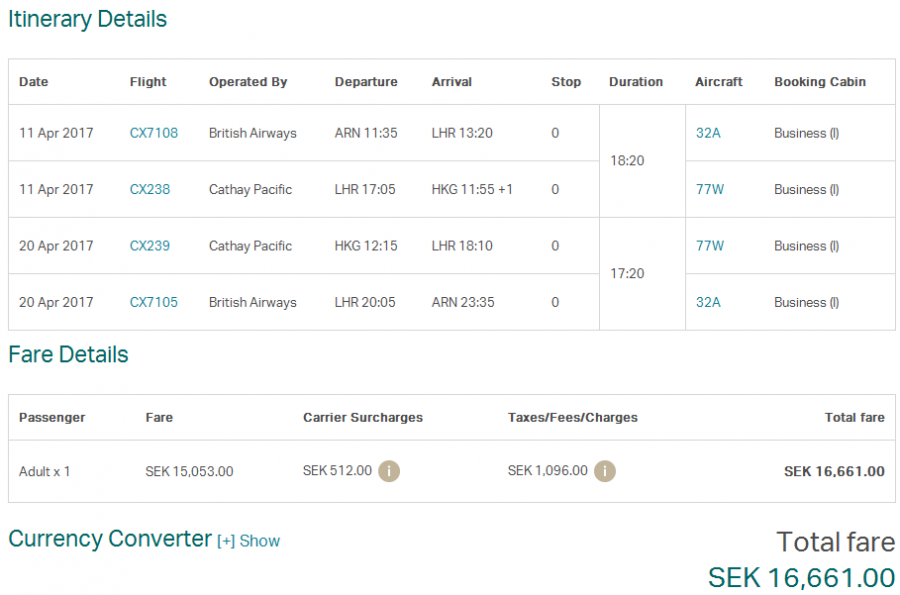900x595 pixels.
Task: Click the Adult x 1 passenger cell
Action: [x=44, y=471]
